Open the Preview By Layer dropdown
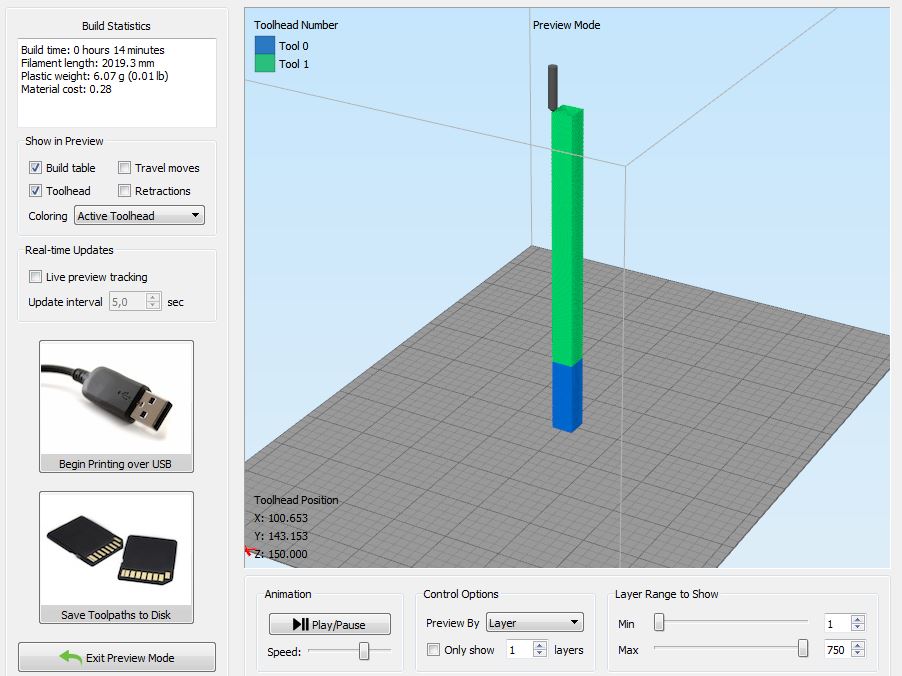 [x=534, y=623]
